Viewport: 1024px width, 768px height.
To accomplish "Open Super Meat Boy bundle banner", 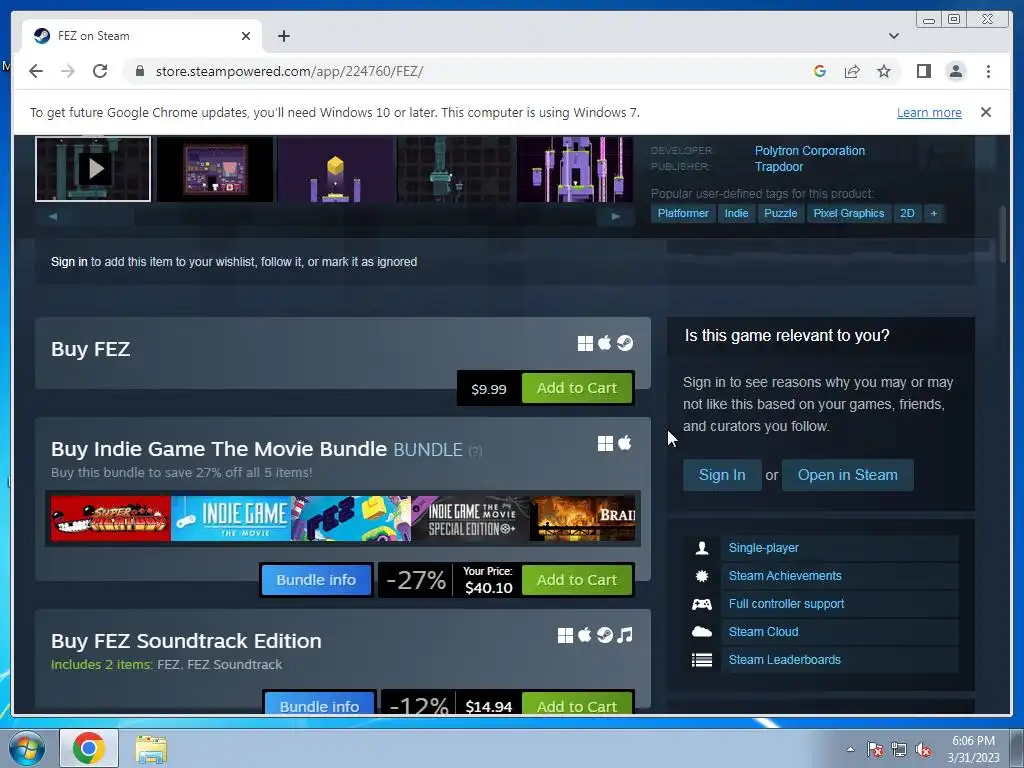I will click(x=110, y=519).
